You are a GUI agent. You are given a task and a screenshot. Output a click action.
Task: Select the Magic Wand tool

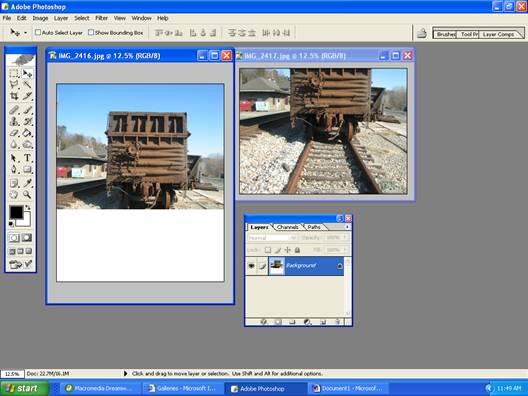[27, 85]
